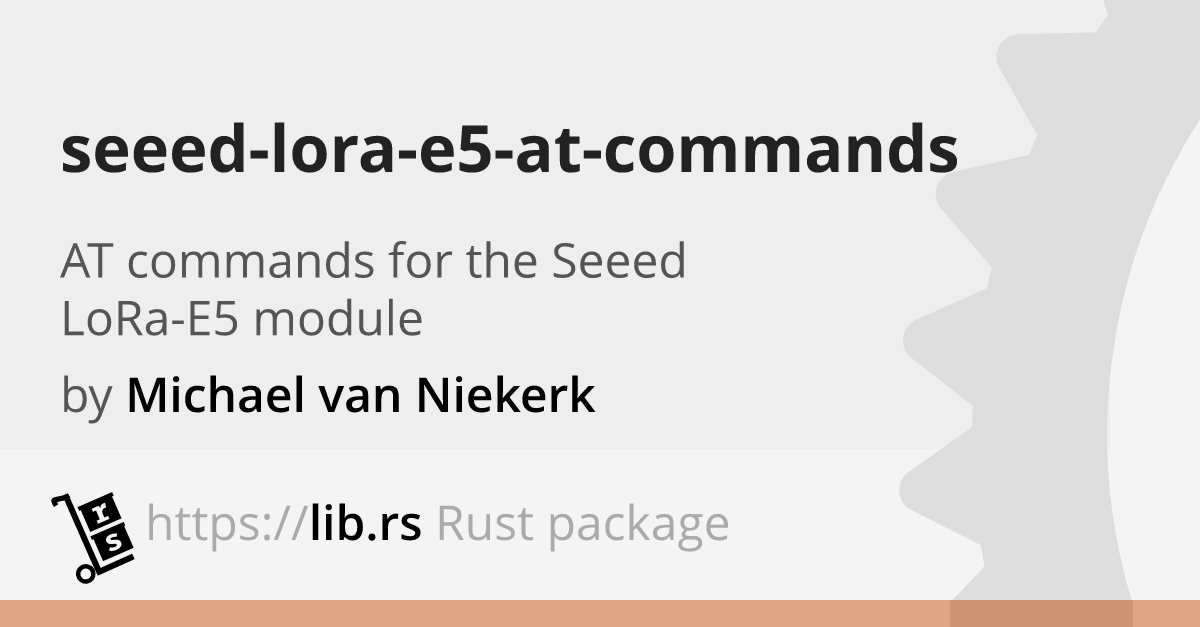Click the orange bar along the bottom

(600, 613)
